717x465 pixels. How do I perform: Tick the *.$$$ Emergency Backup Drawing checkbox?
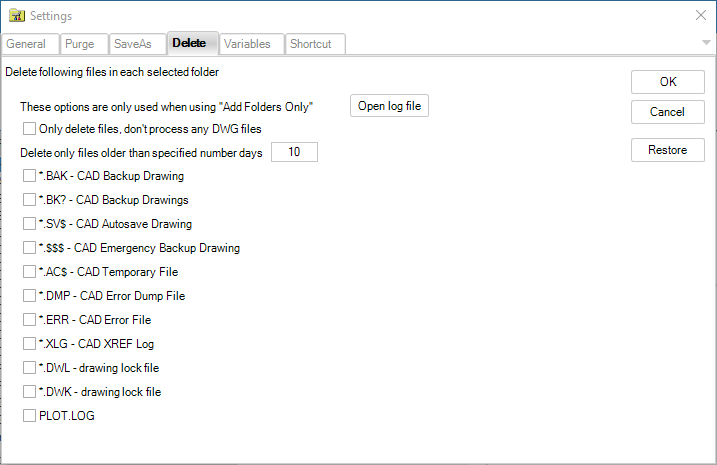click(x=29, y=248)
